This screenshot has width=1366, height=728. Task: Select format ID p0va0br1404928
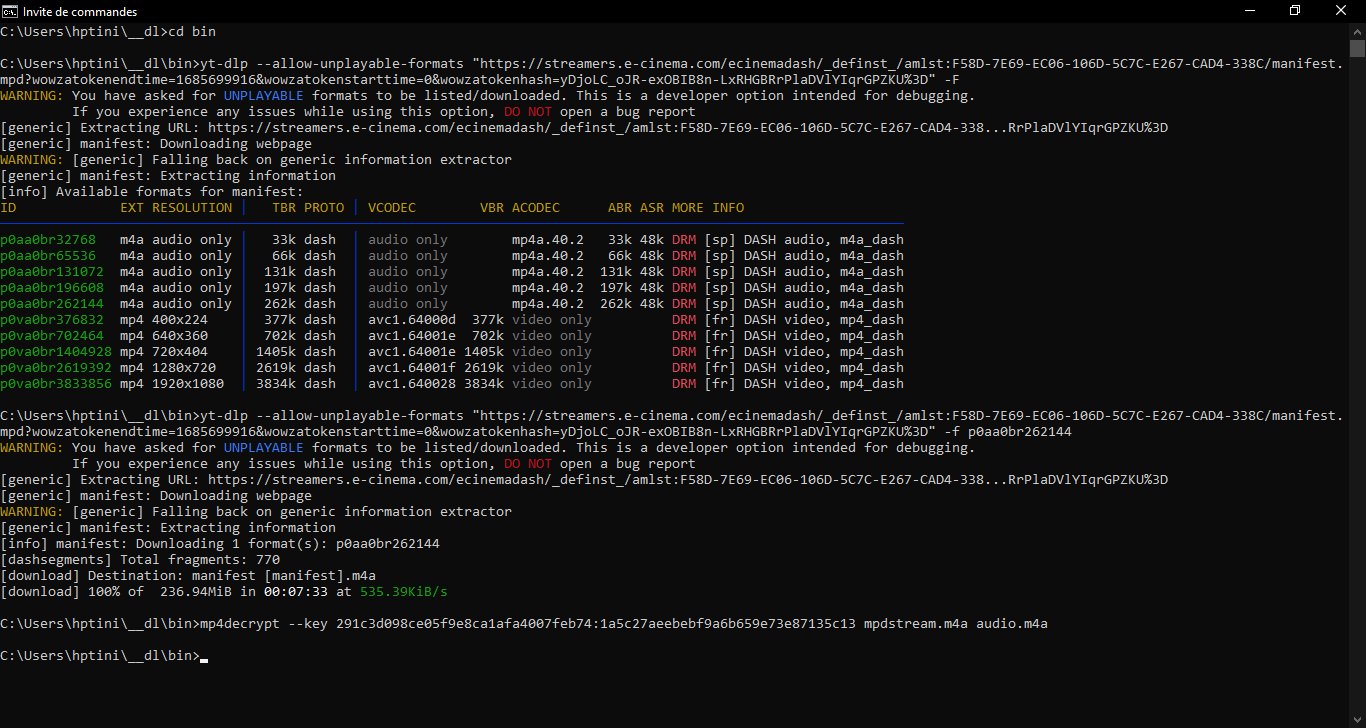click(x=56, y=352)
